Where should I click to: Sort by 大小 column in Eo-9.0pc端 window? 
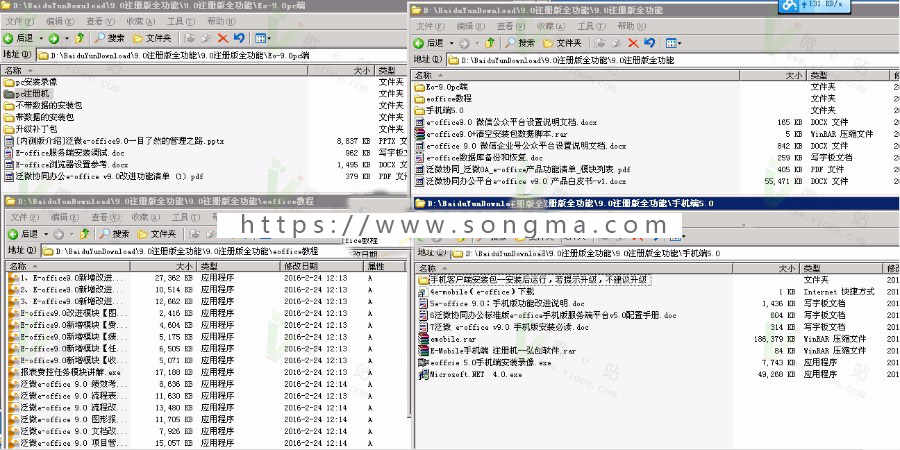341,70
